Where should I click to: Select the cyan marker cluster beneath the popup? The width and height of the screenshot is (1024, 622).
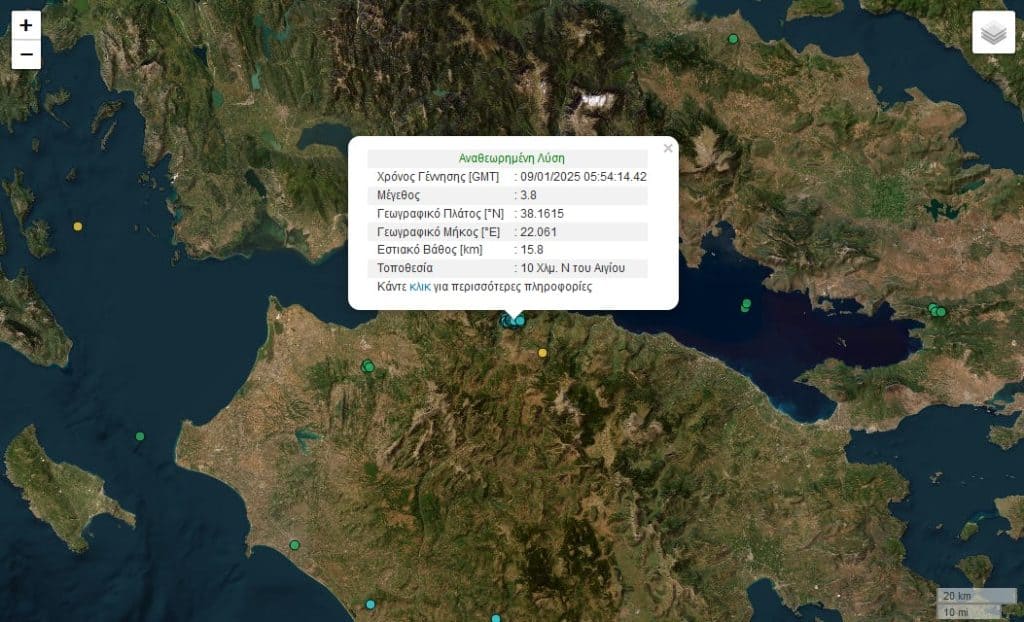513,320
